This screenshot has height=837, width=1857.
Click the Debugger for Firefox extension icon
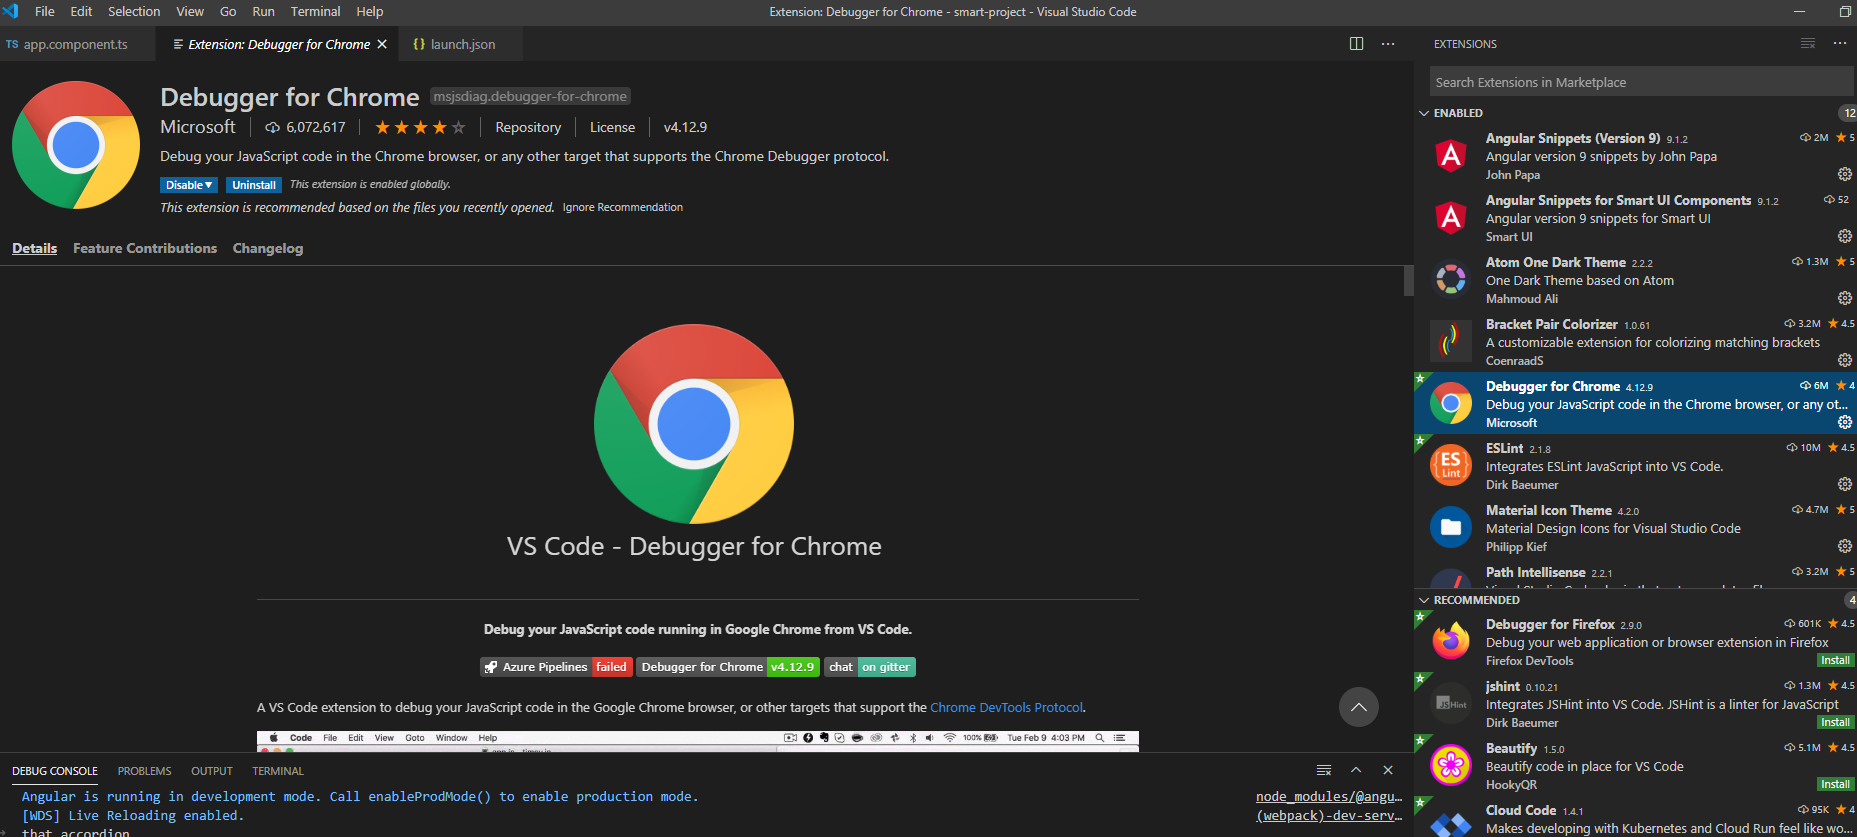click(1451, 641)
